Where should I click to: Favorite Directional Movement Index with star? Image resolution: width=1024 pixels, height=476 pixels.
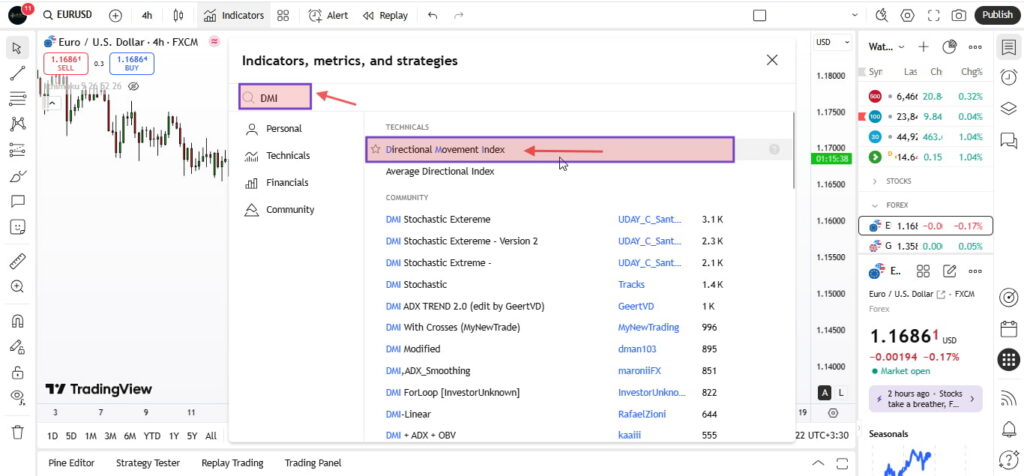click(x=376, y=150)
